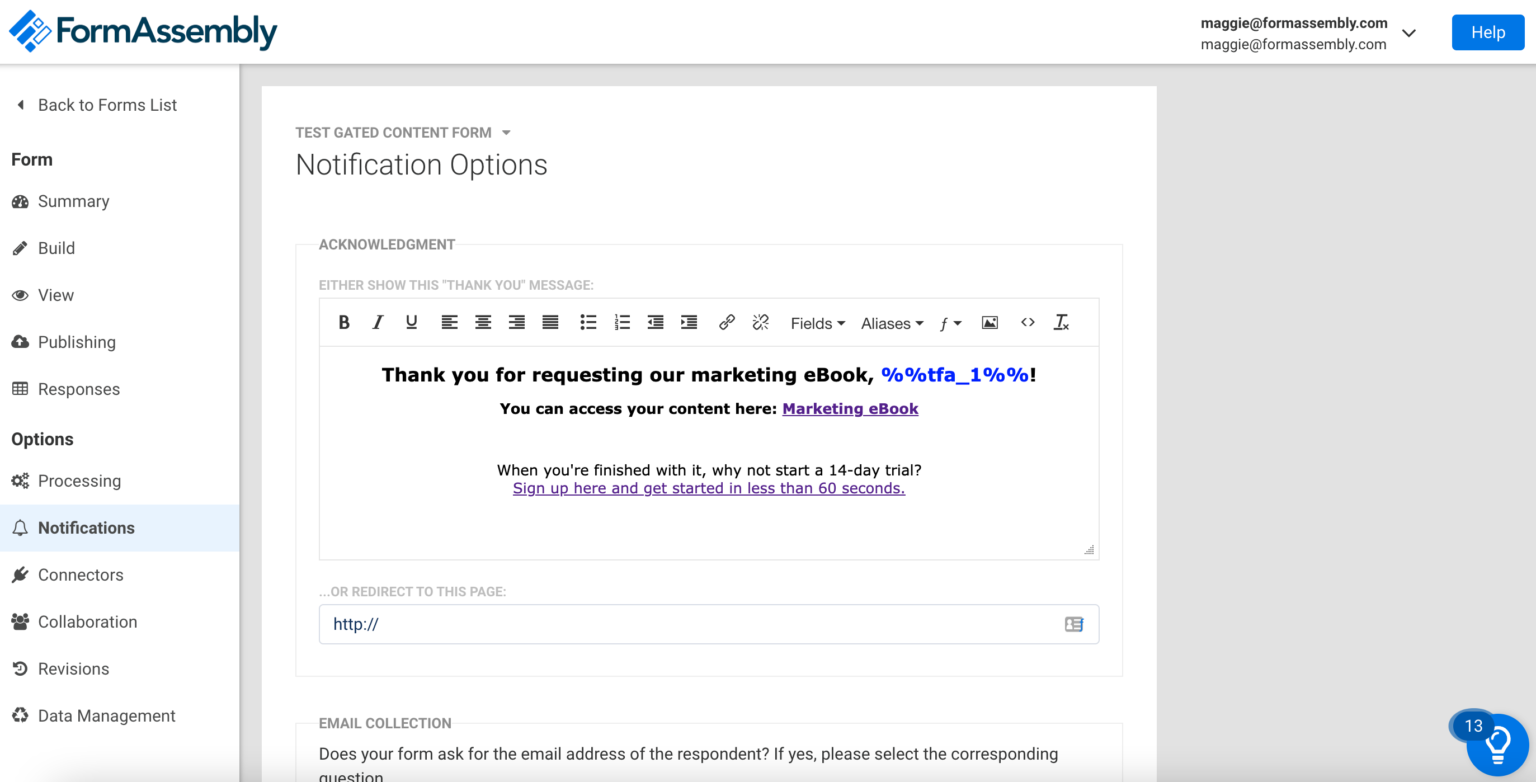Insert a bulleted list
The width and height of the screenshot is (1536, 782).
pyautogui.click(x=588, y=323)
